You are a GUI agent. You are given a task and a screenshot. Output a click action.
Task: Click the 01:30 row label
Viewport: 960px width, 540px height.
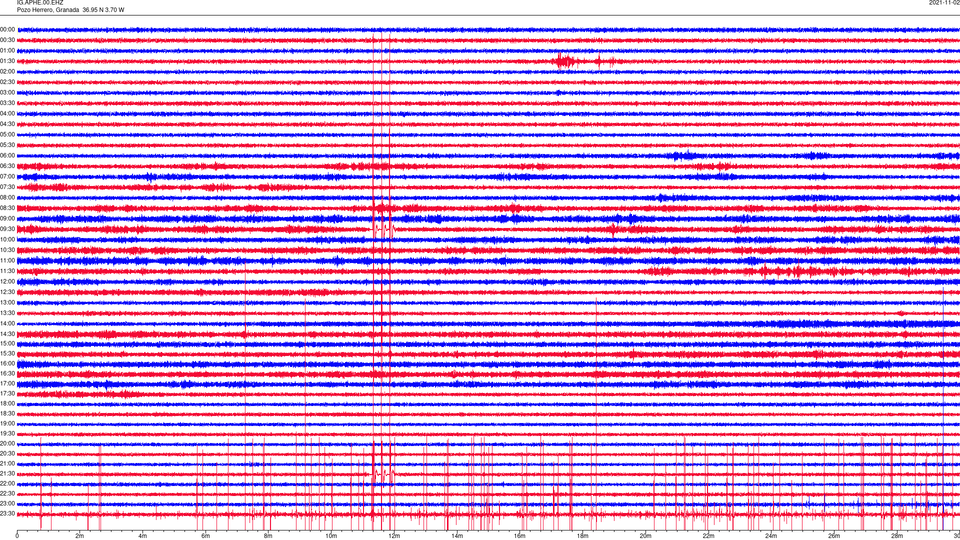click(8, 61)
